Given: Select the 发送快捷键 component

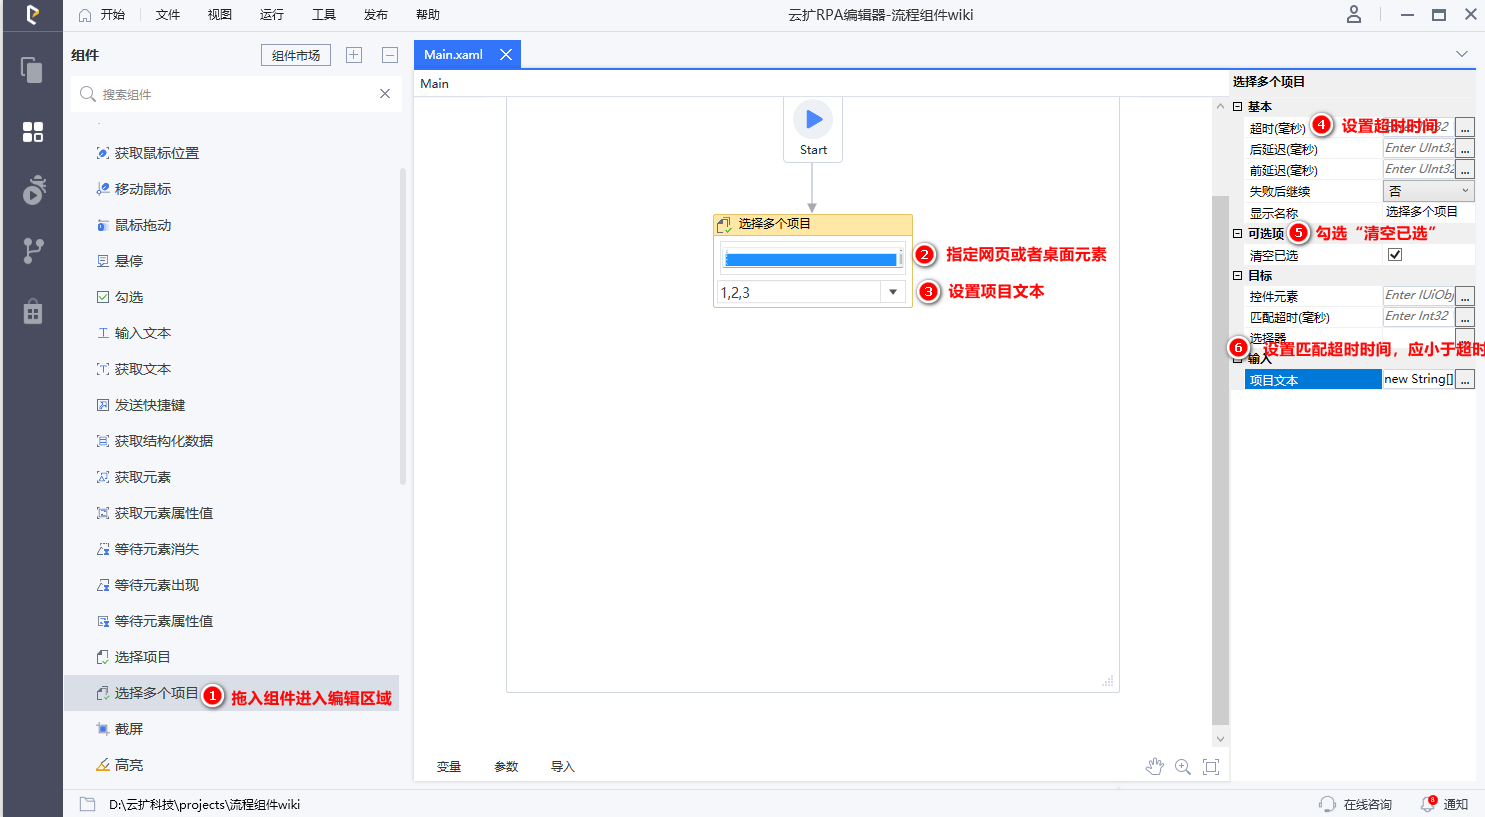Looking at the screenshot, I should tap(149, 405).
